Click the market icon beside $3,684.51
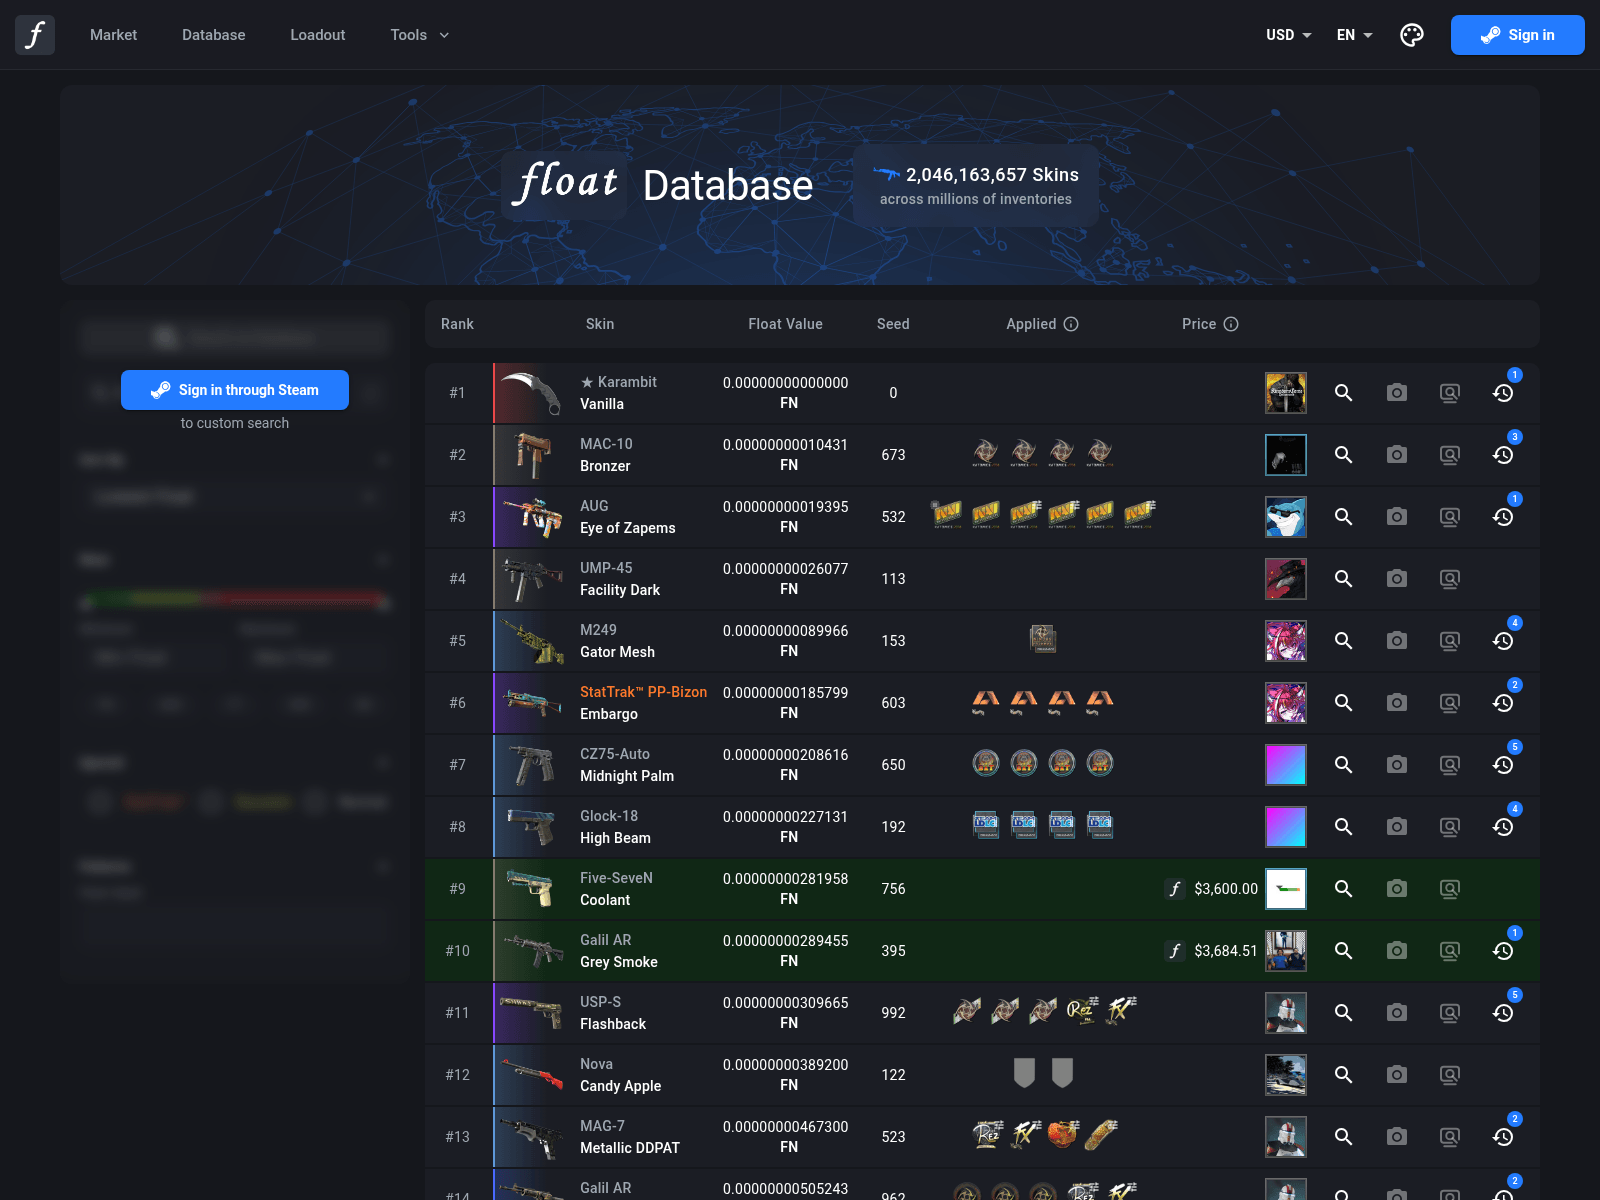This screenshot has width=1600, height=1200. [x=1175, y=951]
